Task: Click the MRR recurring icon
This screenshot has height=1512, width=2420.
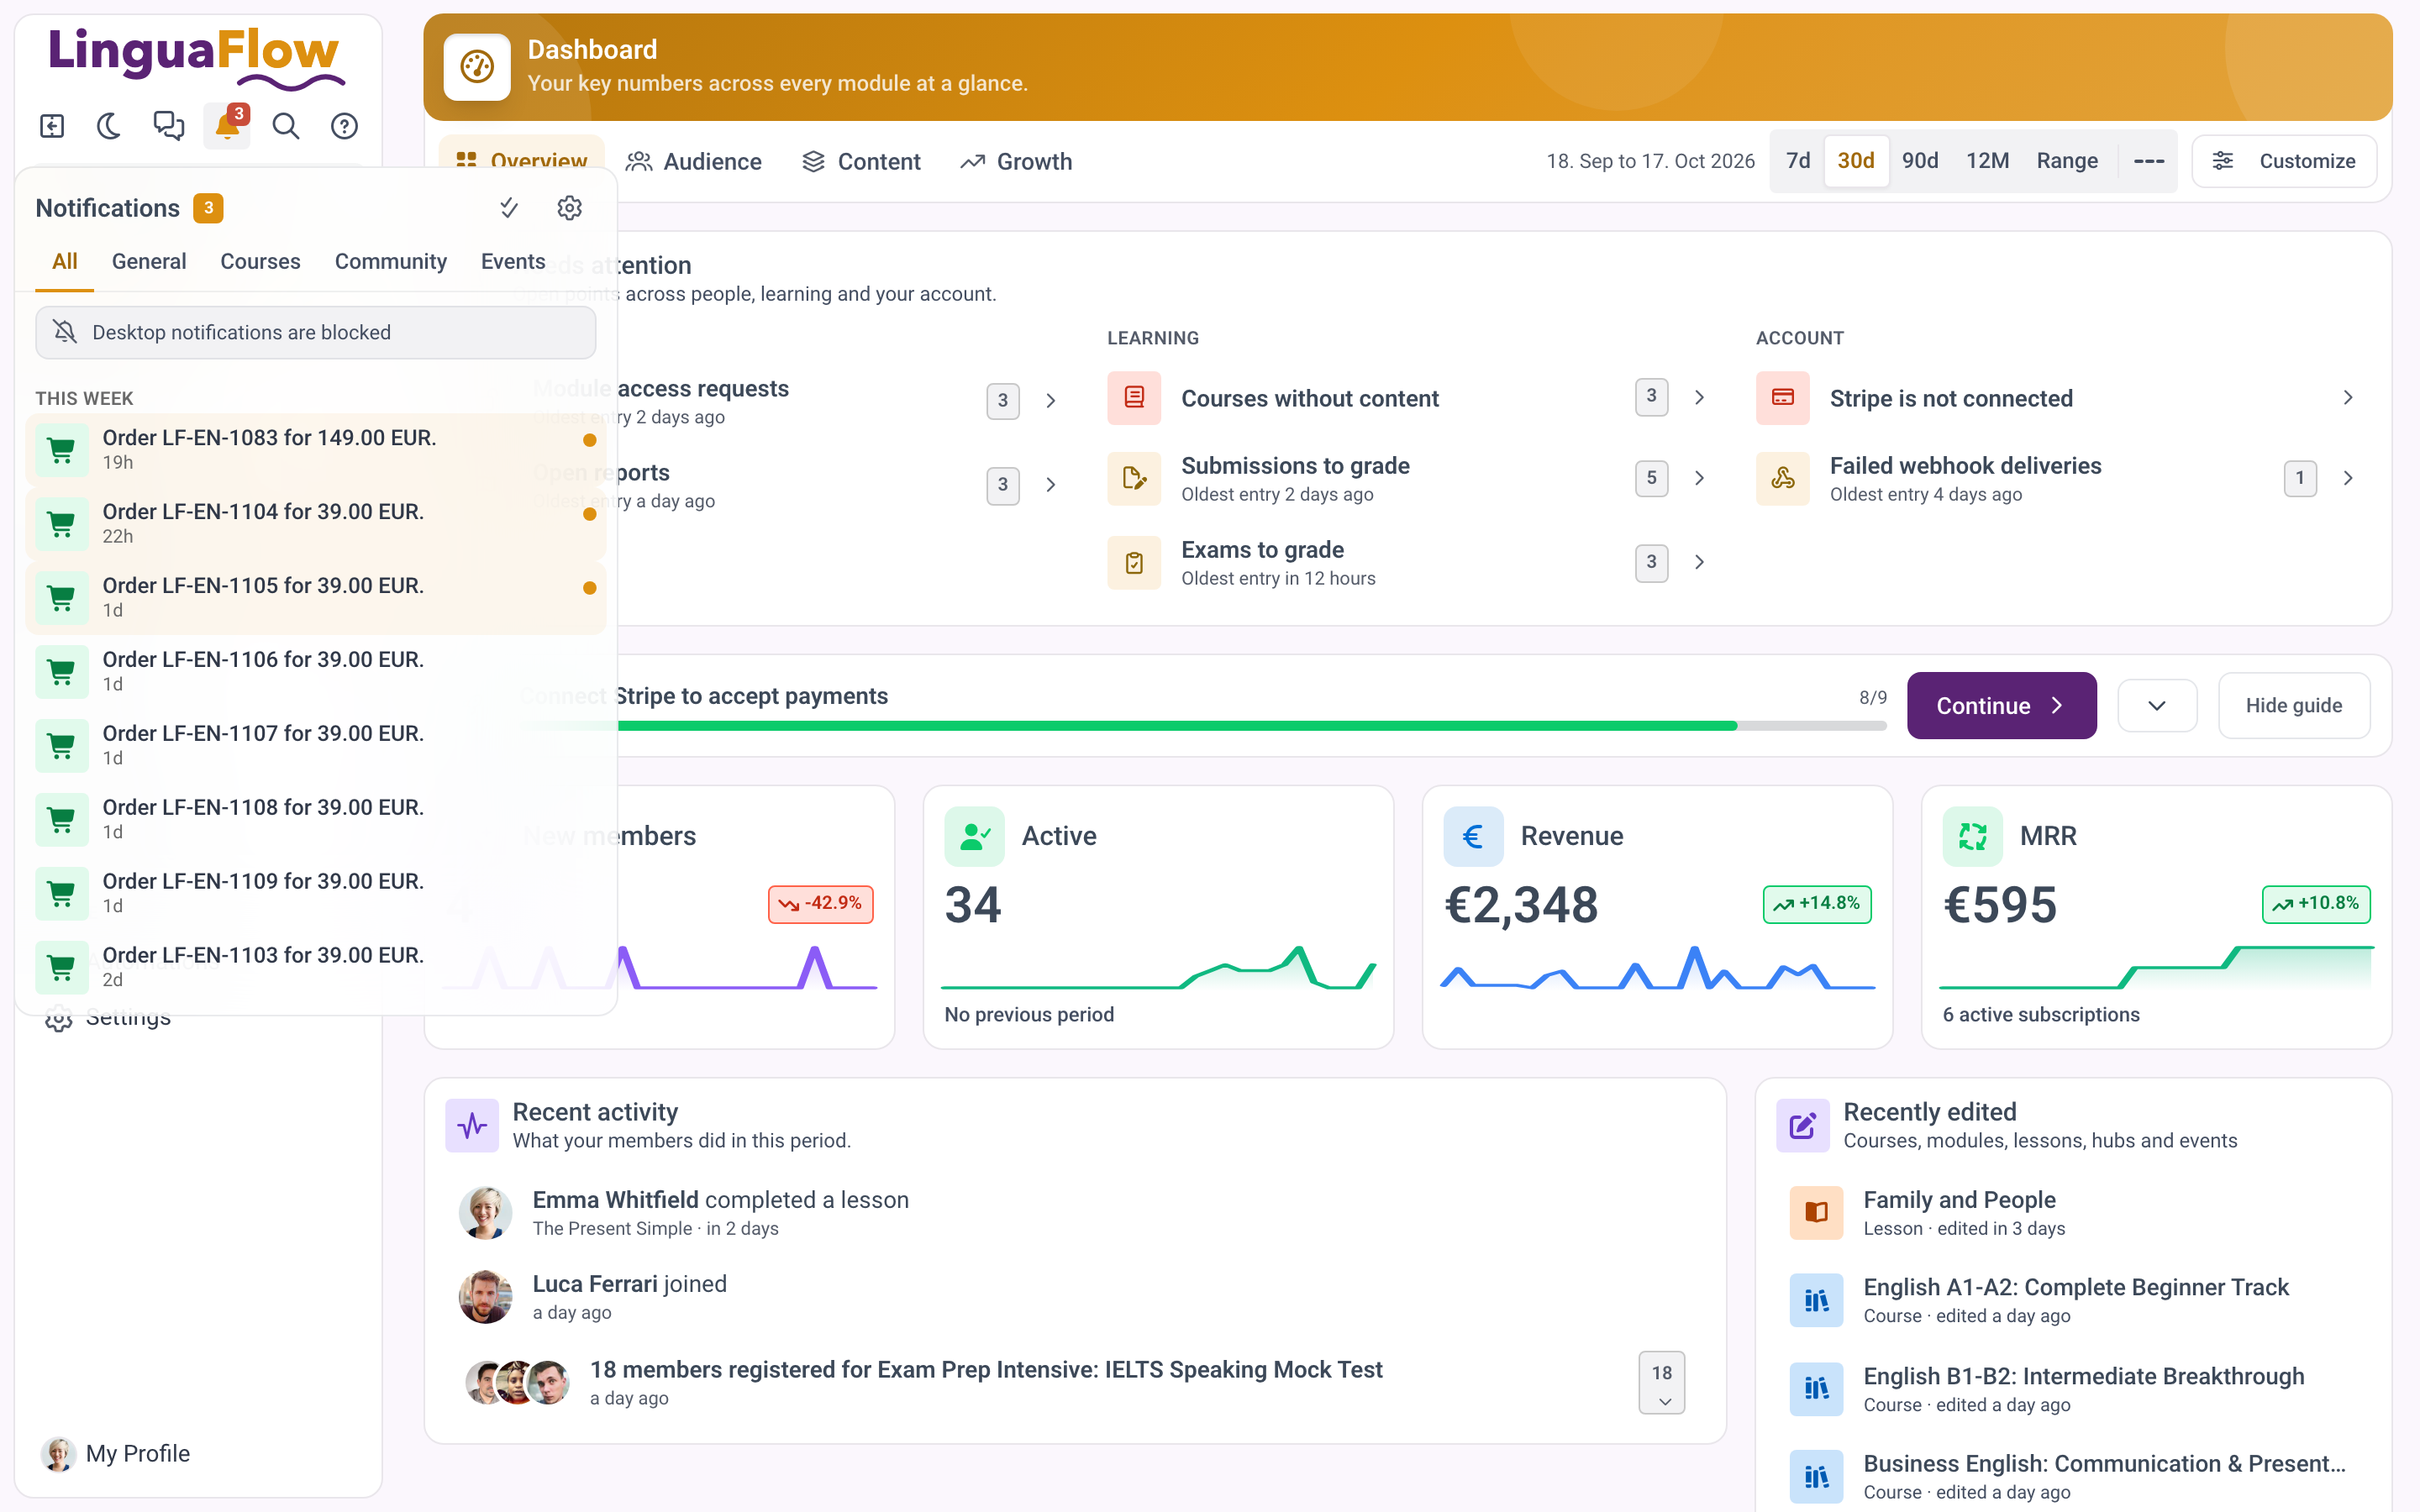Action: click(x=1972, y=836)
